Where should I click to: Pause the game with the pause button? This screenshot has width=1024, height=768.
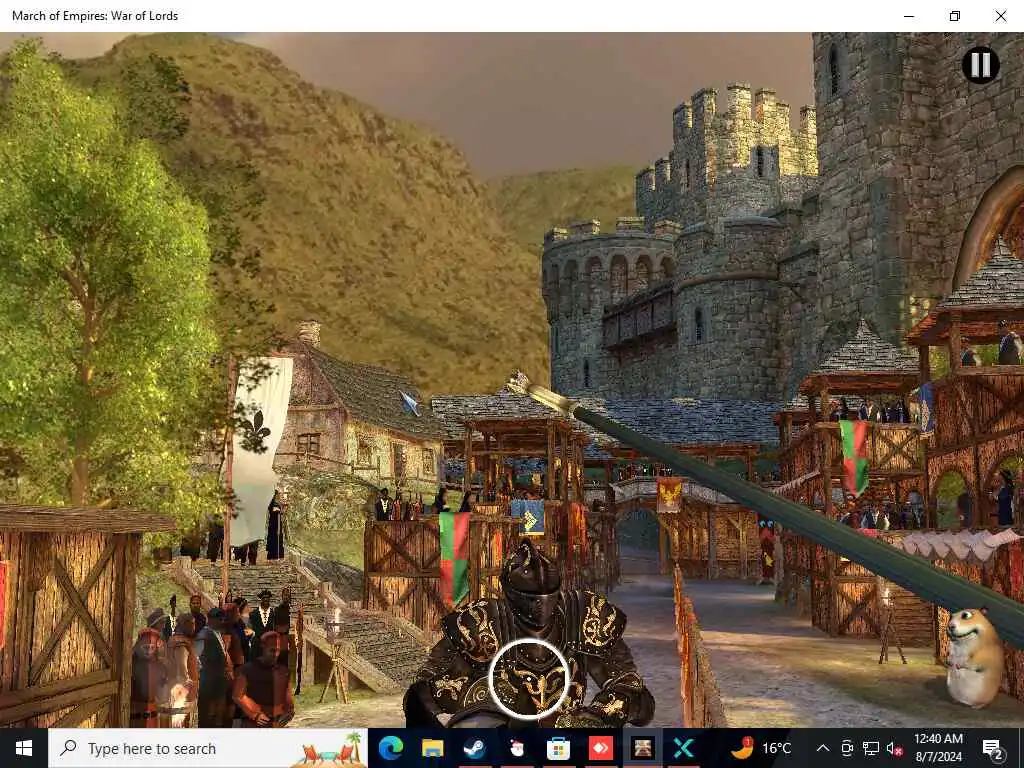980,65
